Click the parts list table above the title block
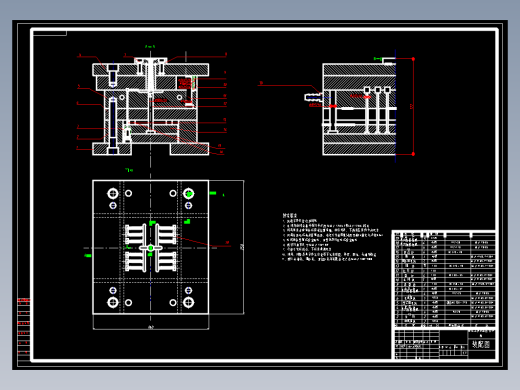Image resolution: width=520 pixels, height=390 pixels. (x=444, y=279)
